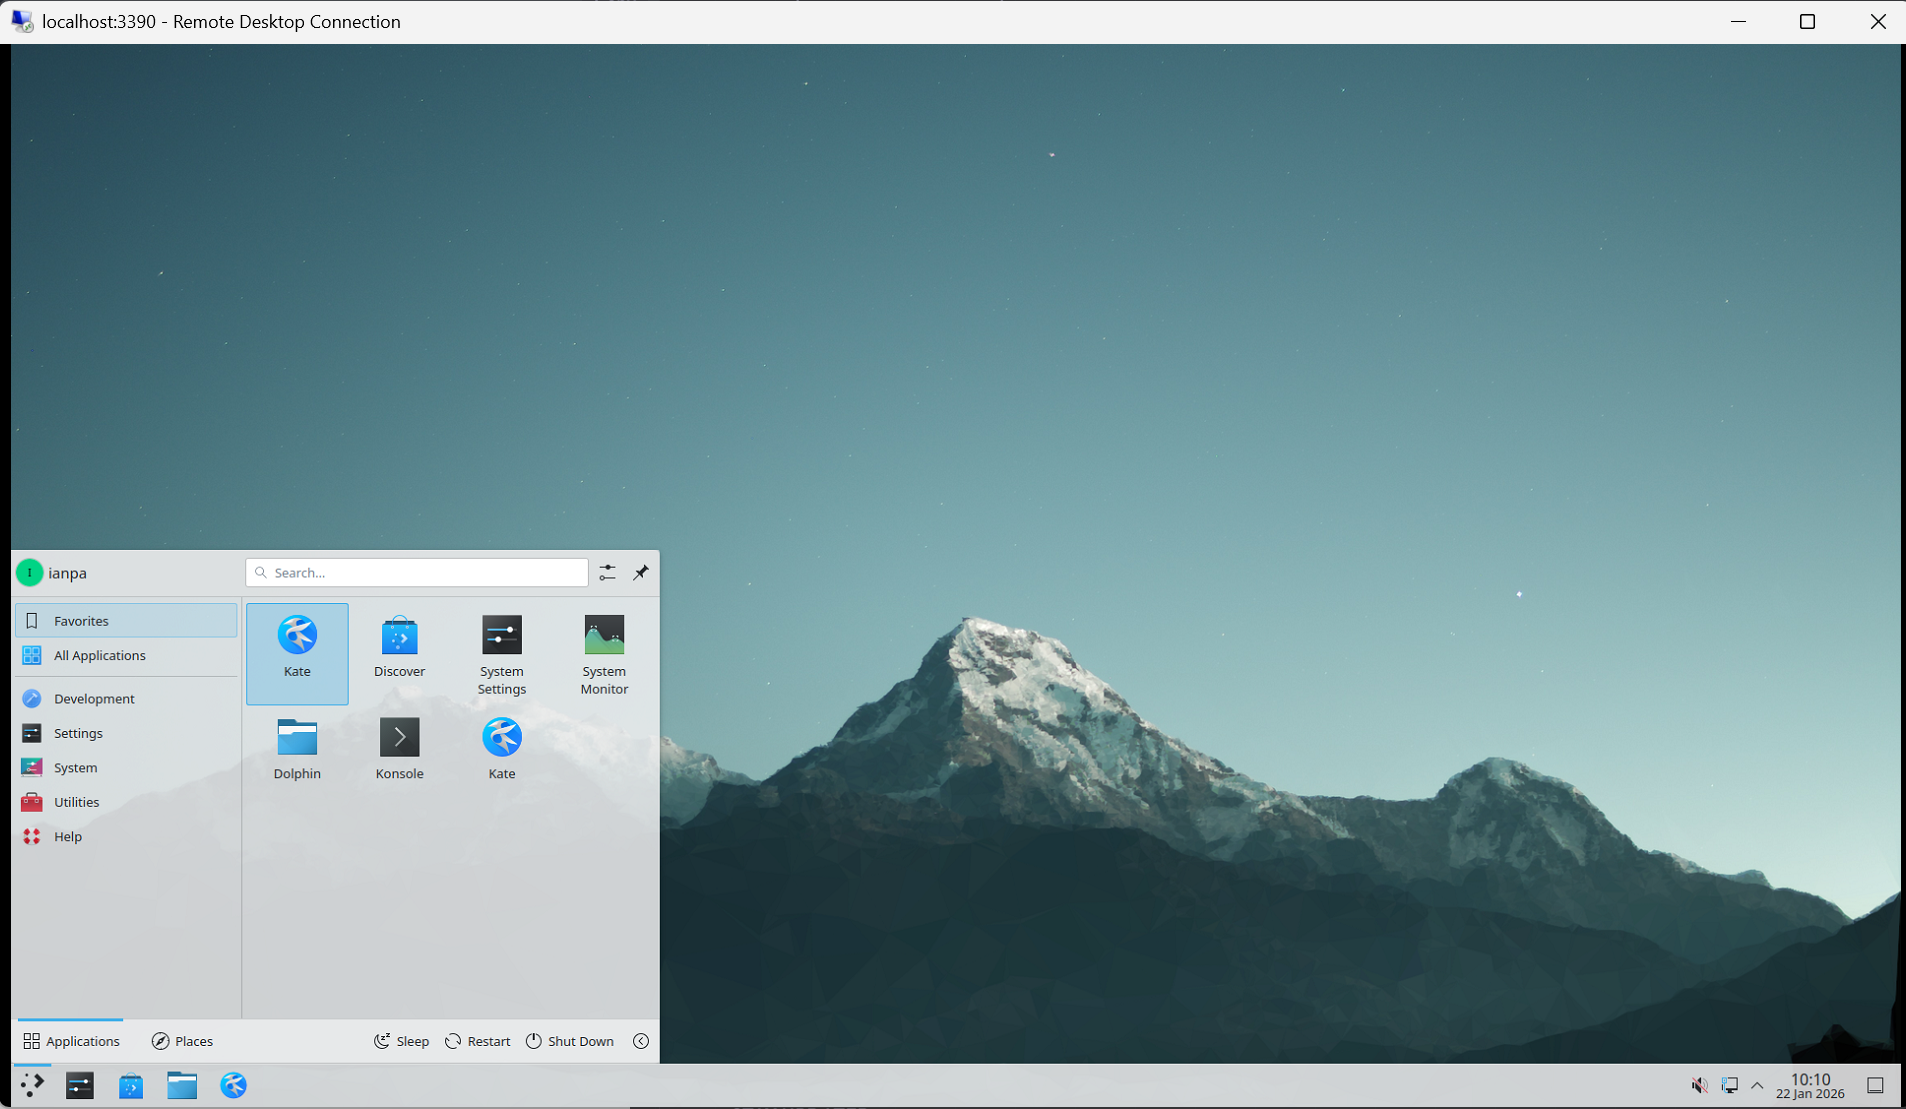Viewport: 1906px width, 1109px height.
Task: Pin the application launcher open
Action: [x=641, y=572]
